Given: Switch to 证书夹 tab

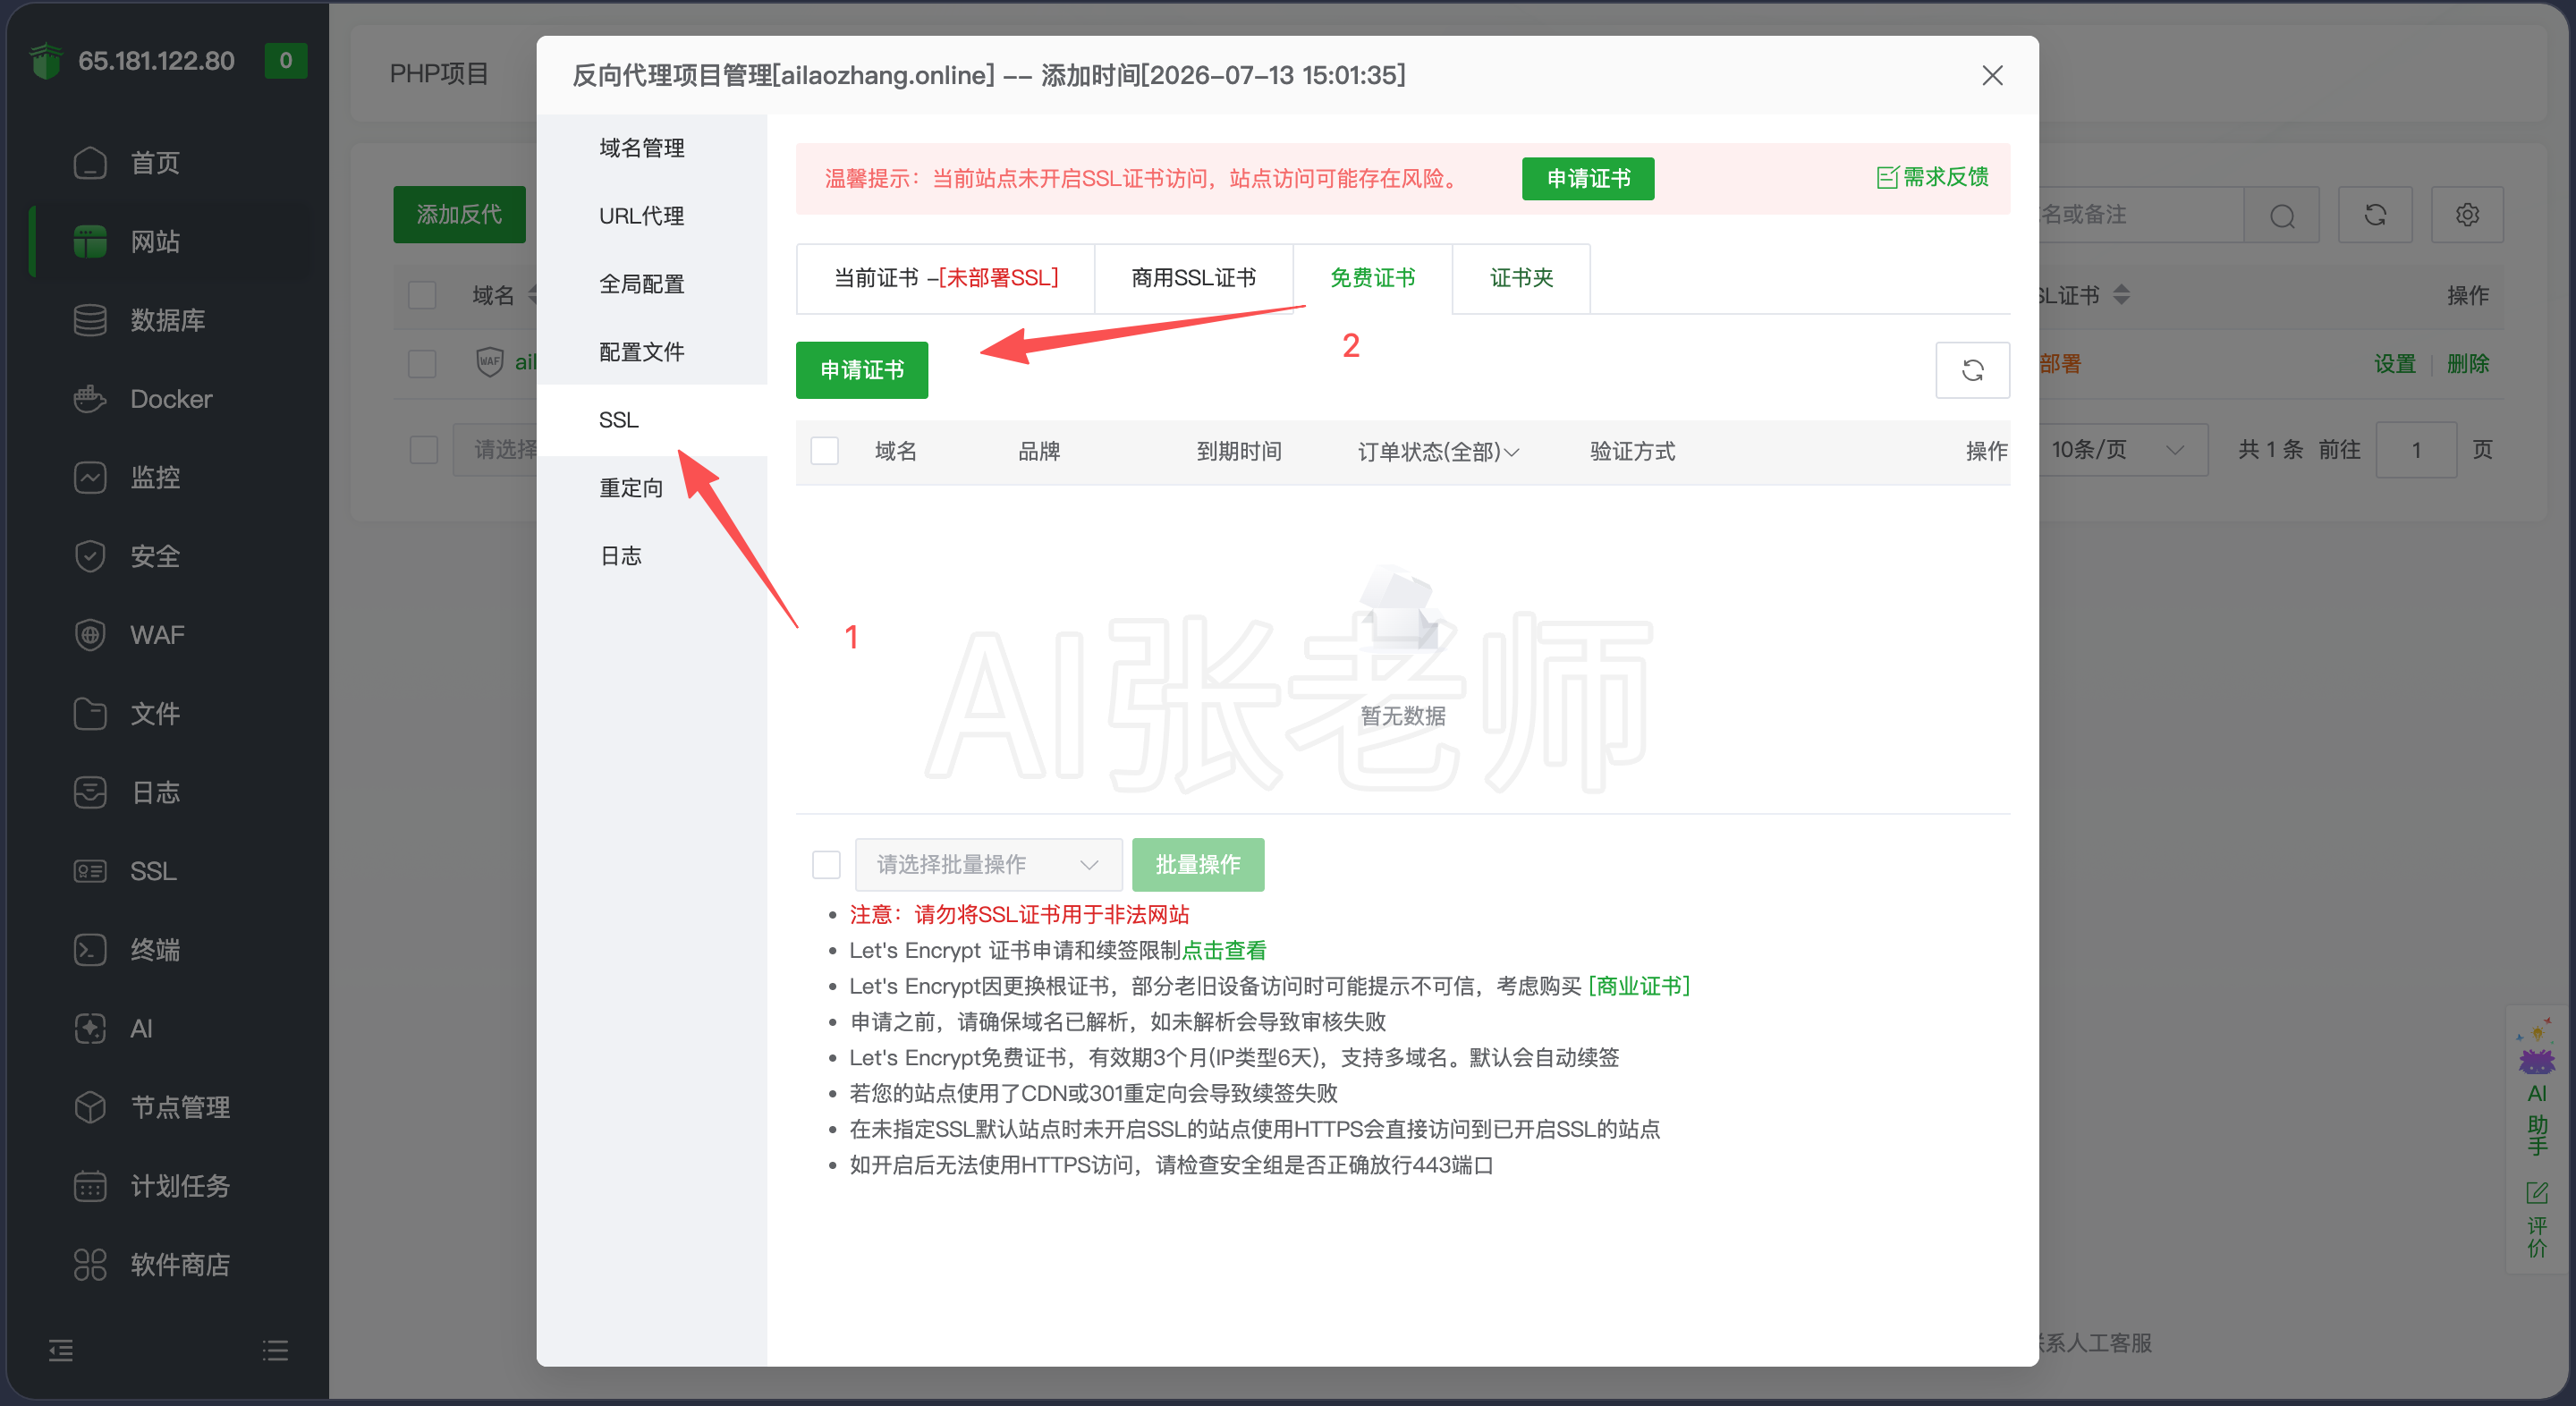Looking at the screenshot, I should (1521, 278).
